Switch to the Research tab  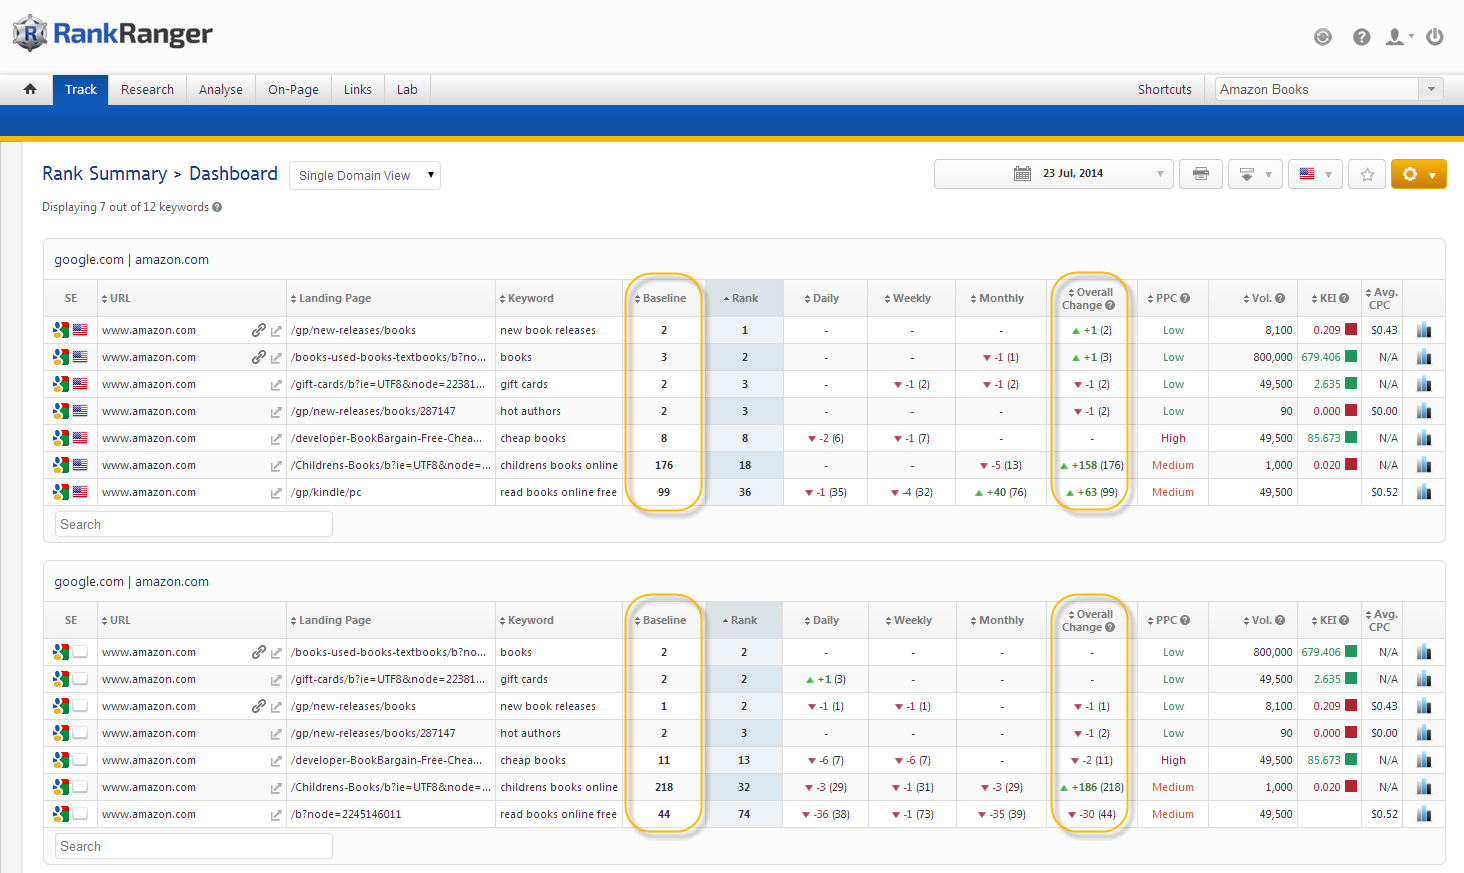147,89
